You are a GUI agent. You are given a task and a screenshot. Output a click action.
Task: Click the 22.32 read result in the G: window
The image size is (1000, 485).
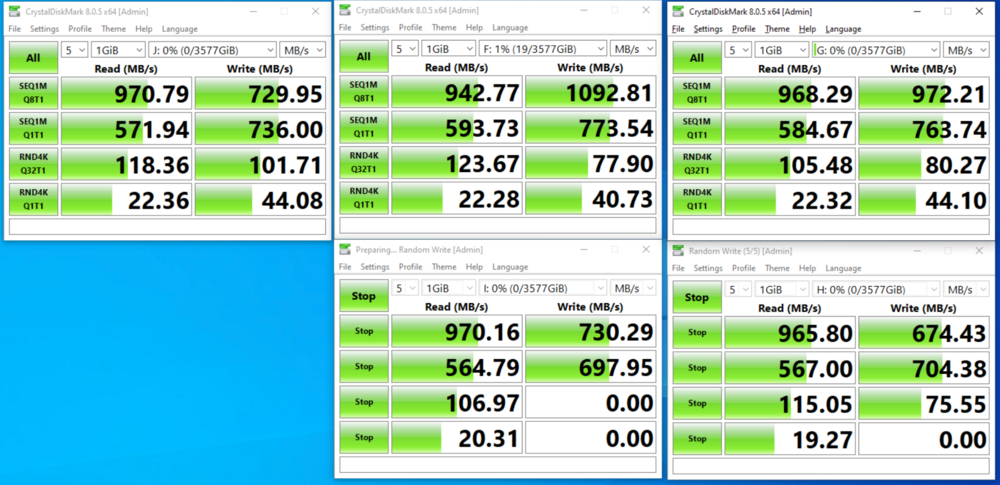coord(790,200)
